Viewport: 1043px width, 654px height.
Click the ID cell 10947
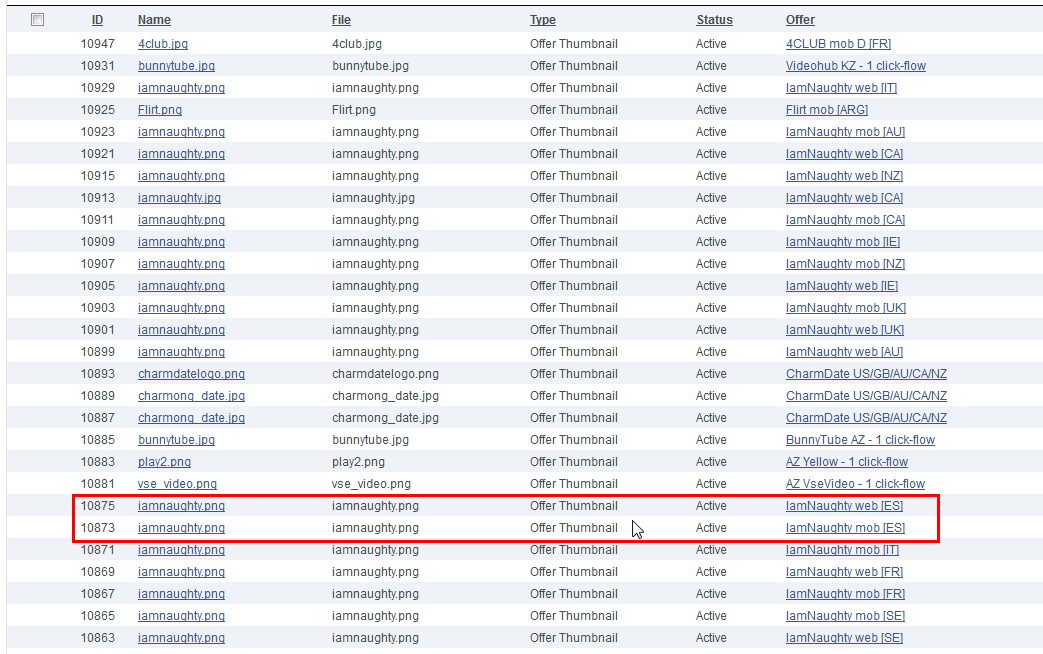98,44
